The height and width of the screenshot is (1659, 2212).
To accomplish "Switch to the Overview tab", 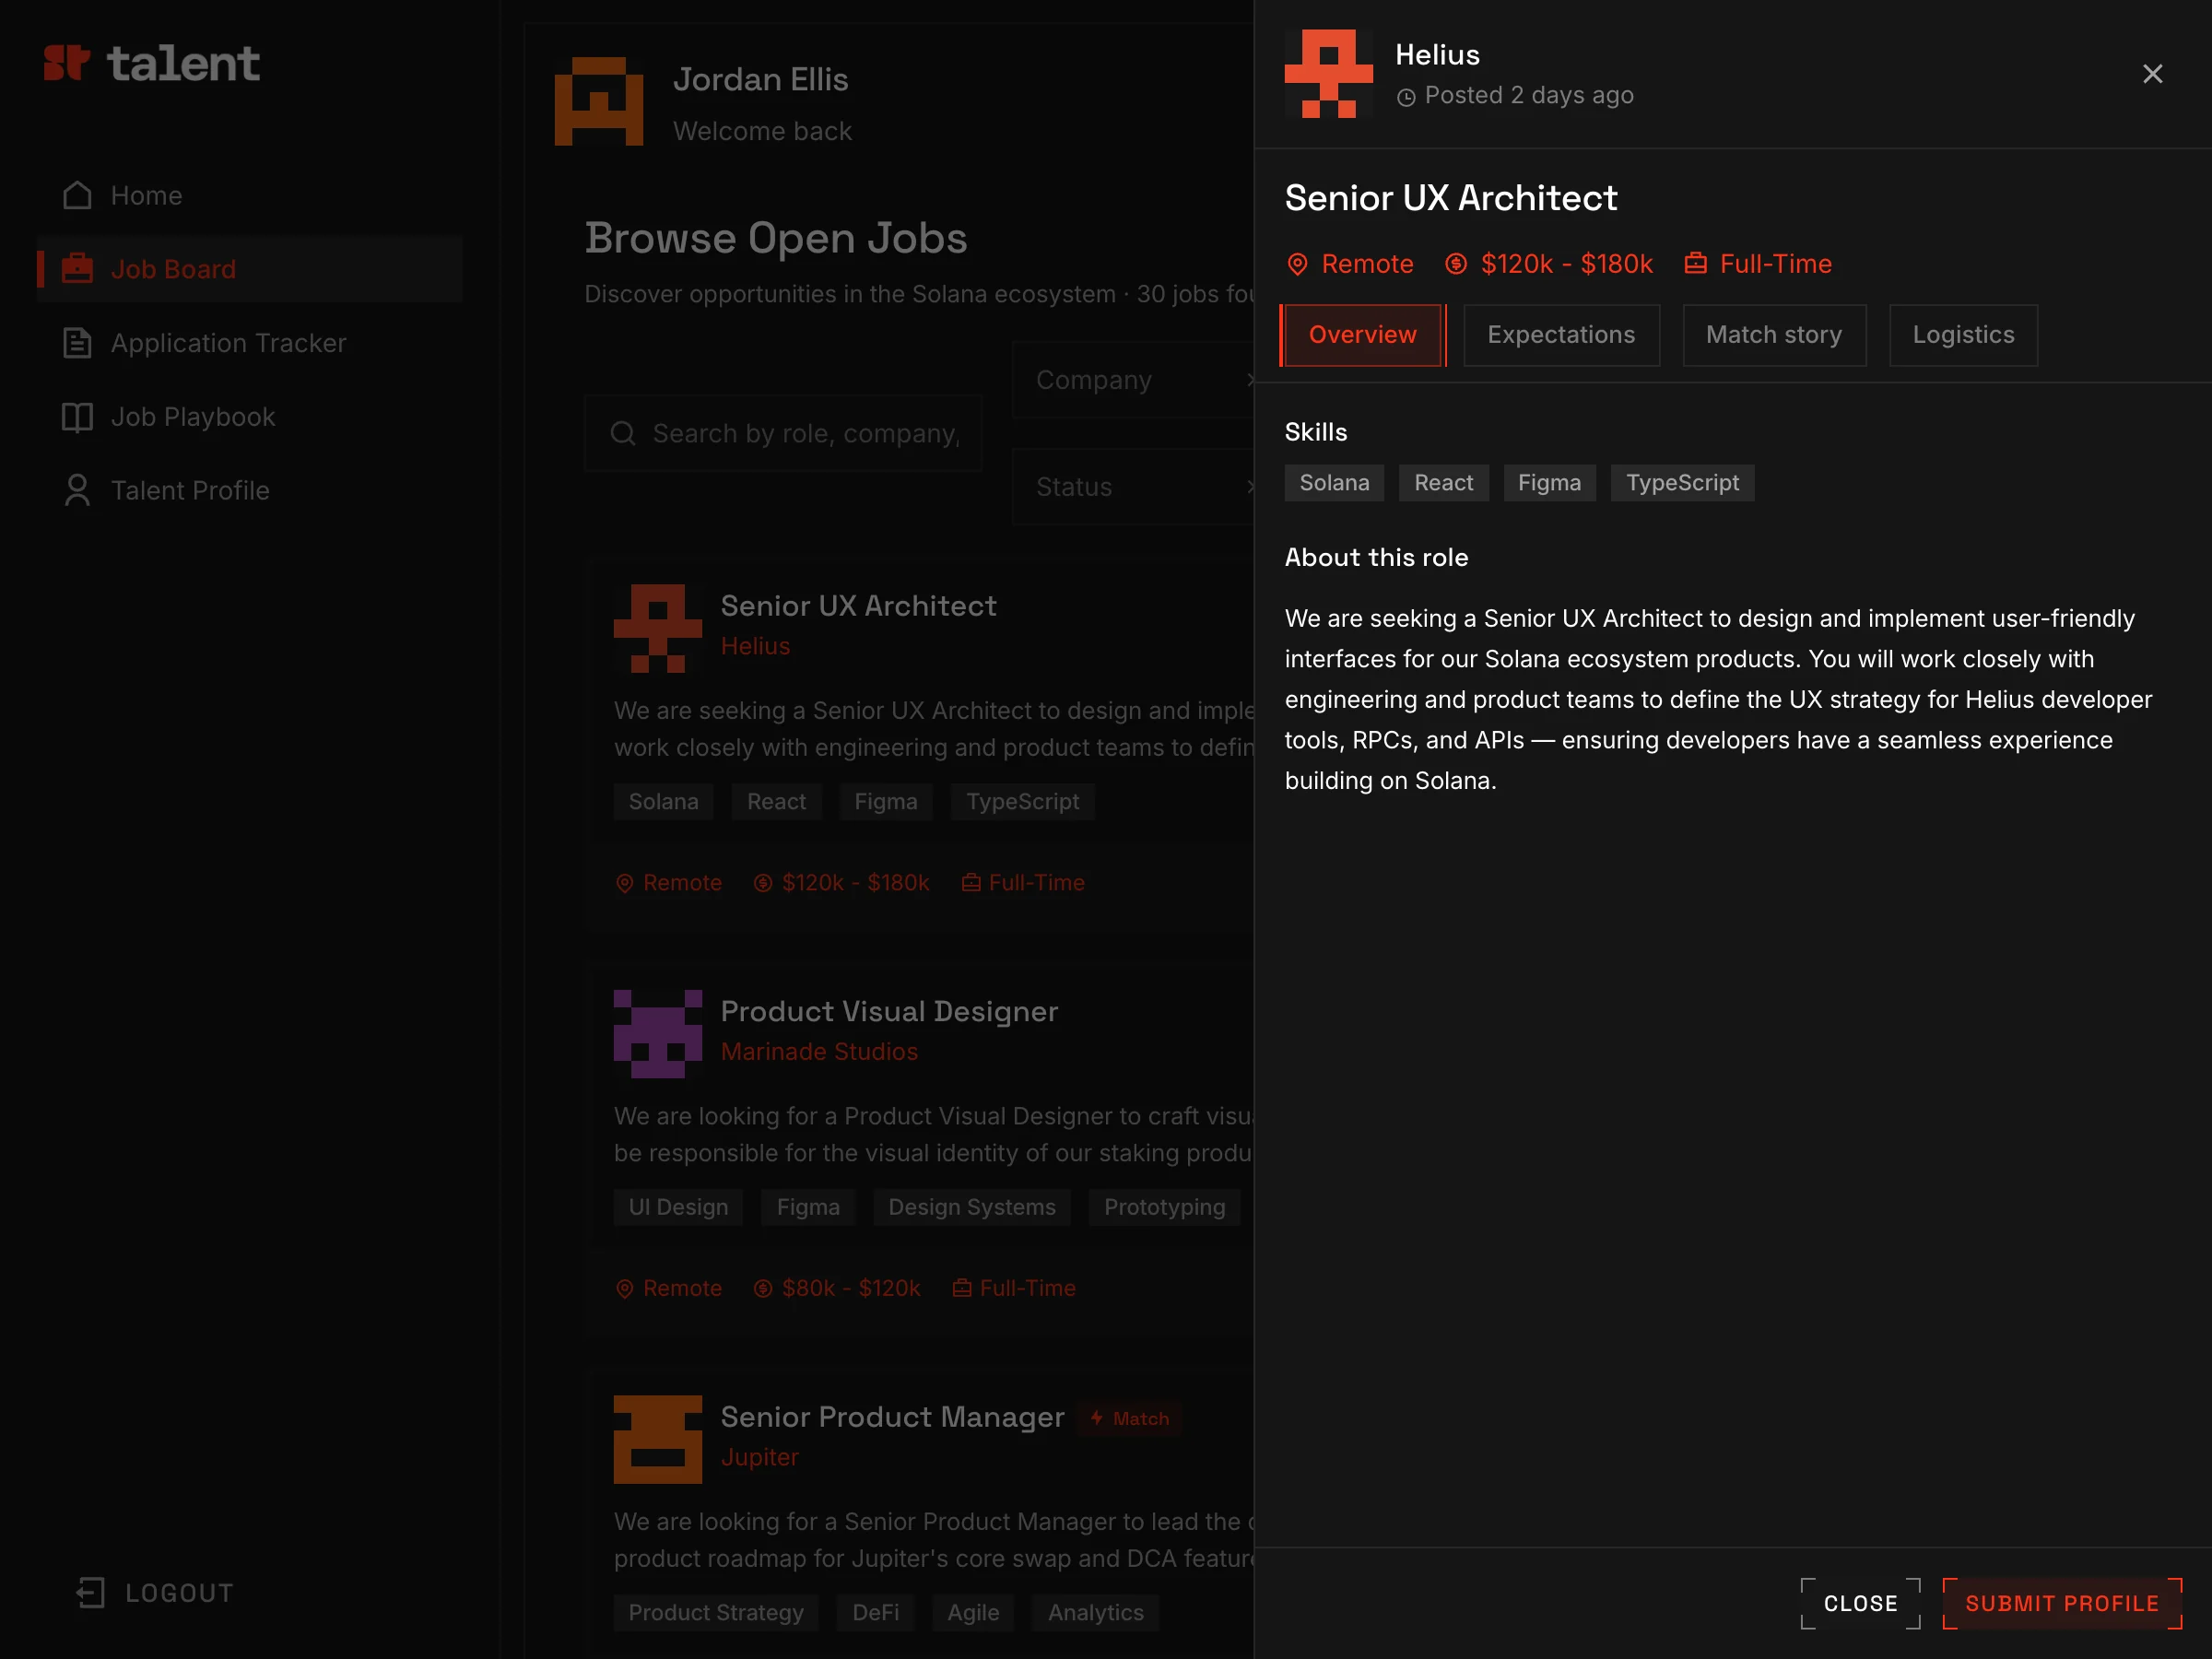I will (1362, 335).
